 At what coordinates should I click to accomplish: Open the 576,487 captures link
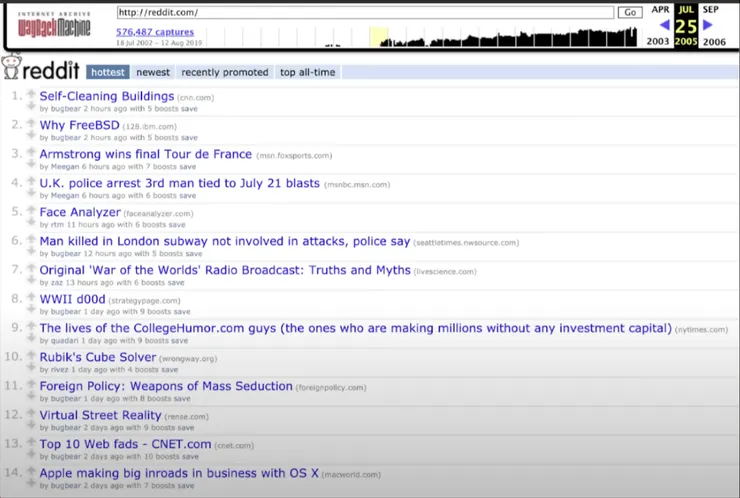155,32
